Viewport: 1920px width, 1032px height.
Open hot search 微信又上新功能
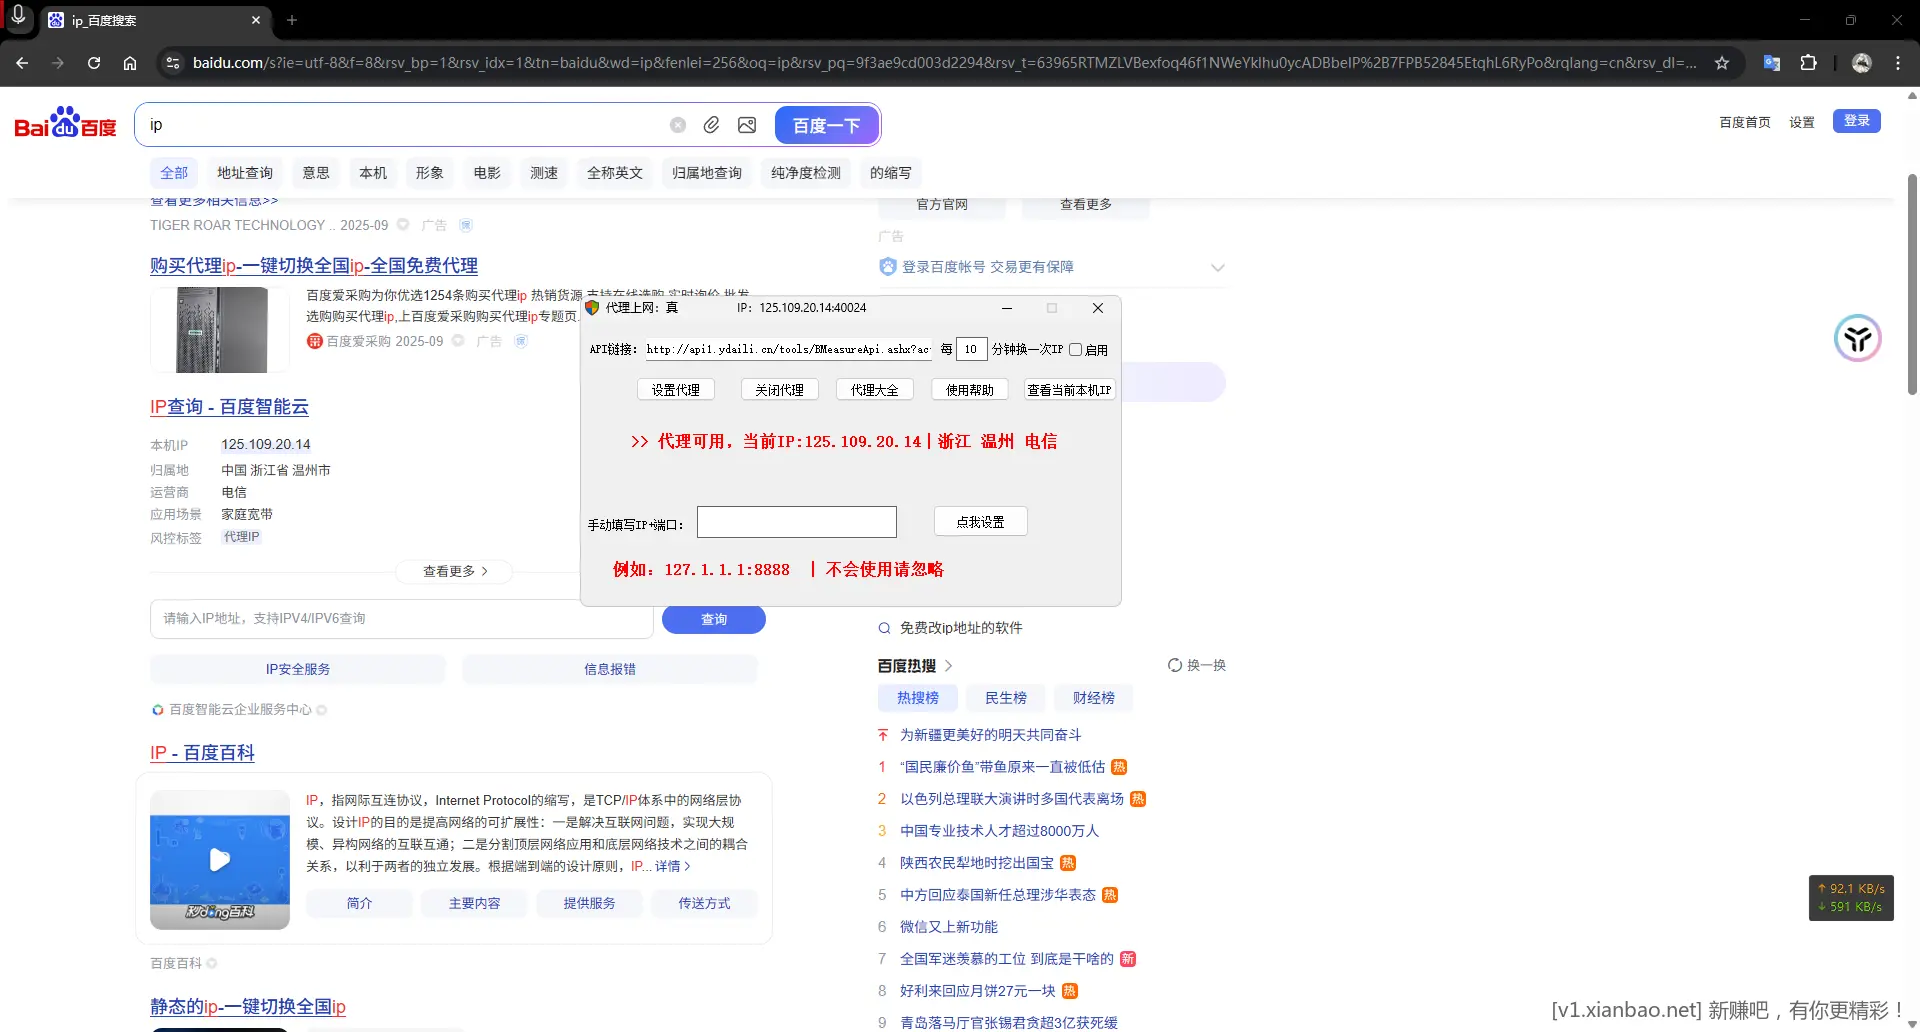[949, 927]
